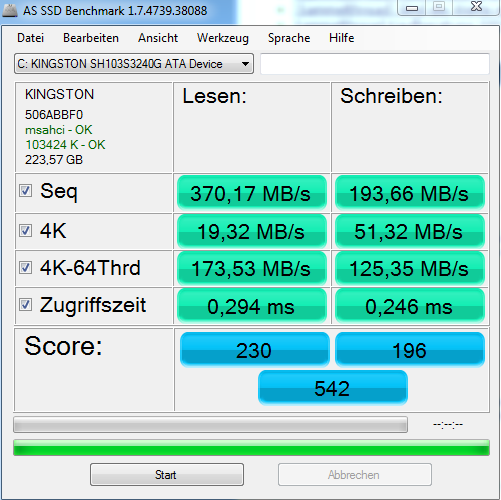Open the Hilfe menu
The height and width of the screenshot is (500, 501).
coord(341,38)
